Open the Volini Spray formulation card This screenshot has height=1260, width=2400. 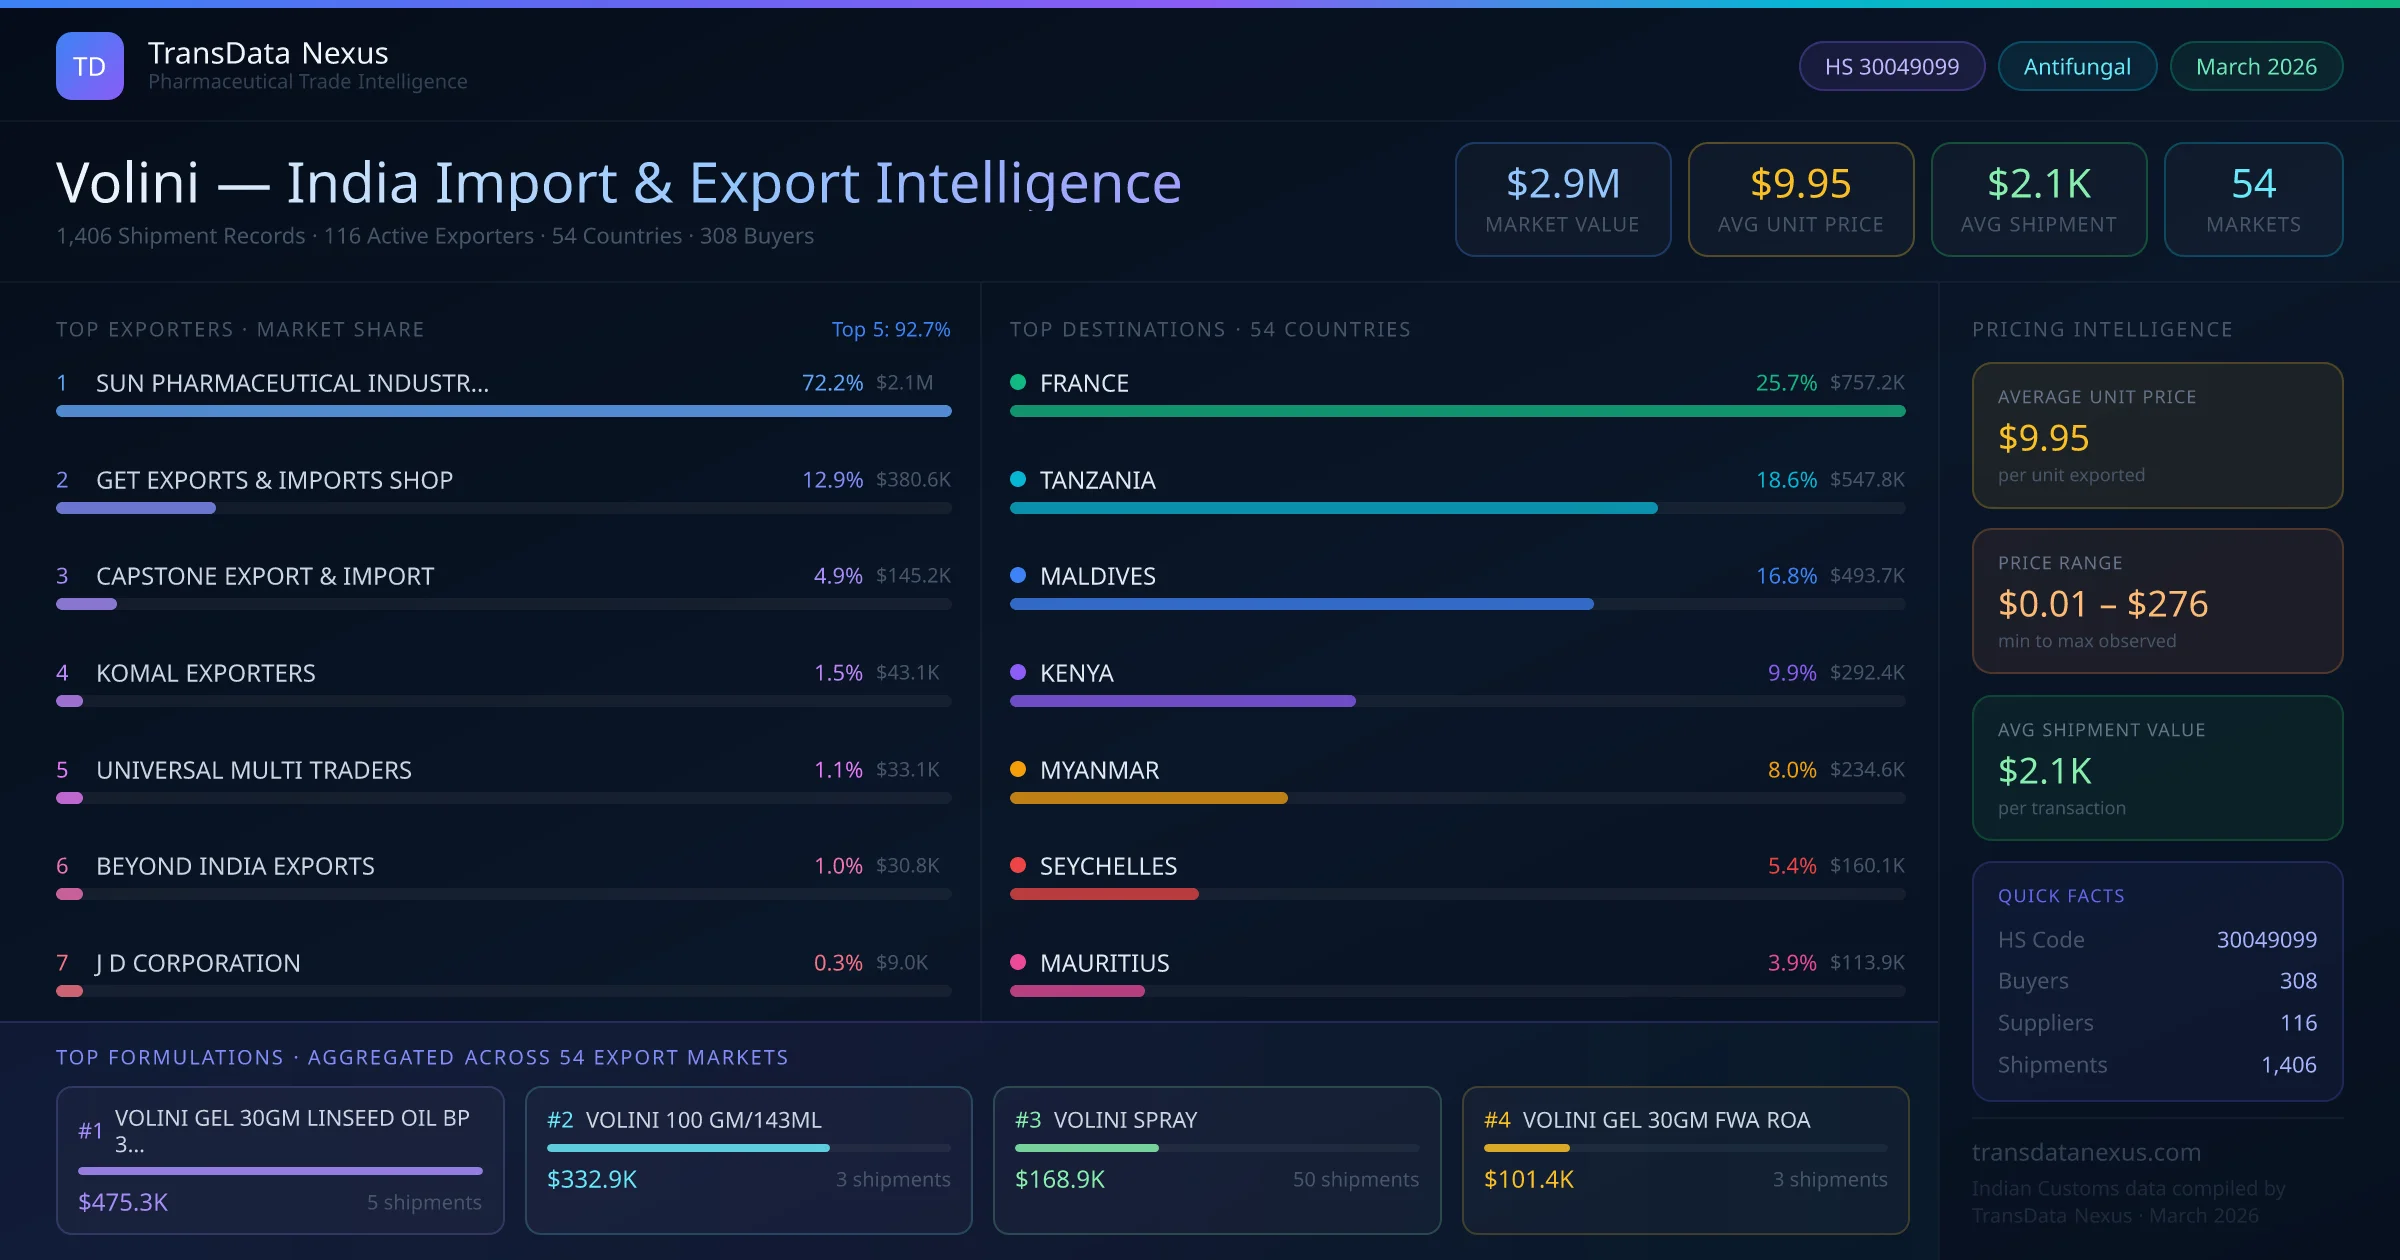tap(1216, 1159)
